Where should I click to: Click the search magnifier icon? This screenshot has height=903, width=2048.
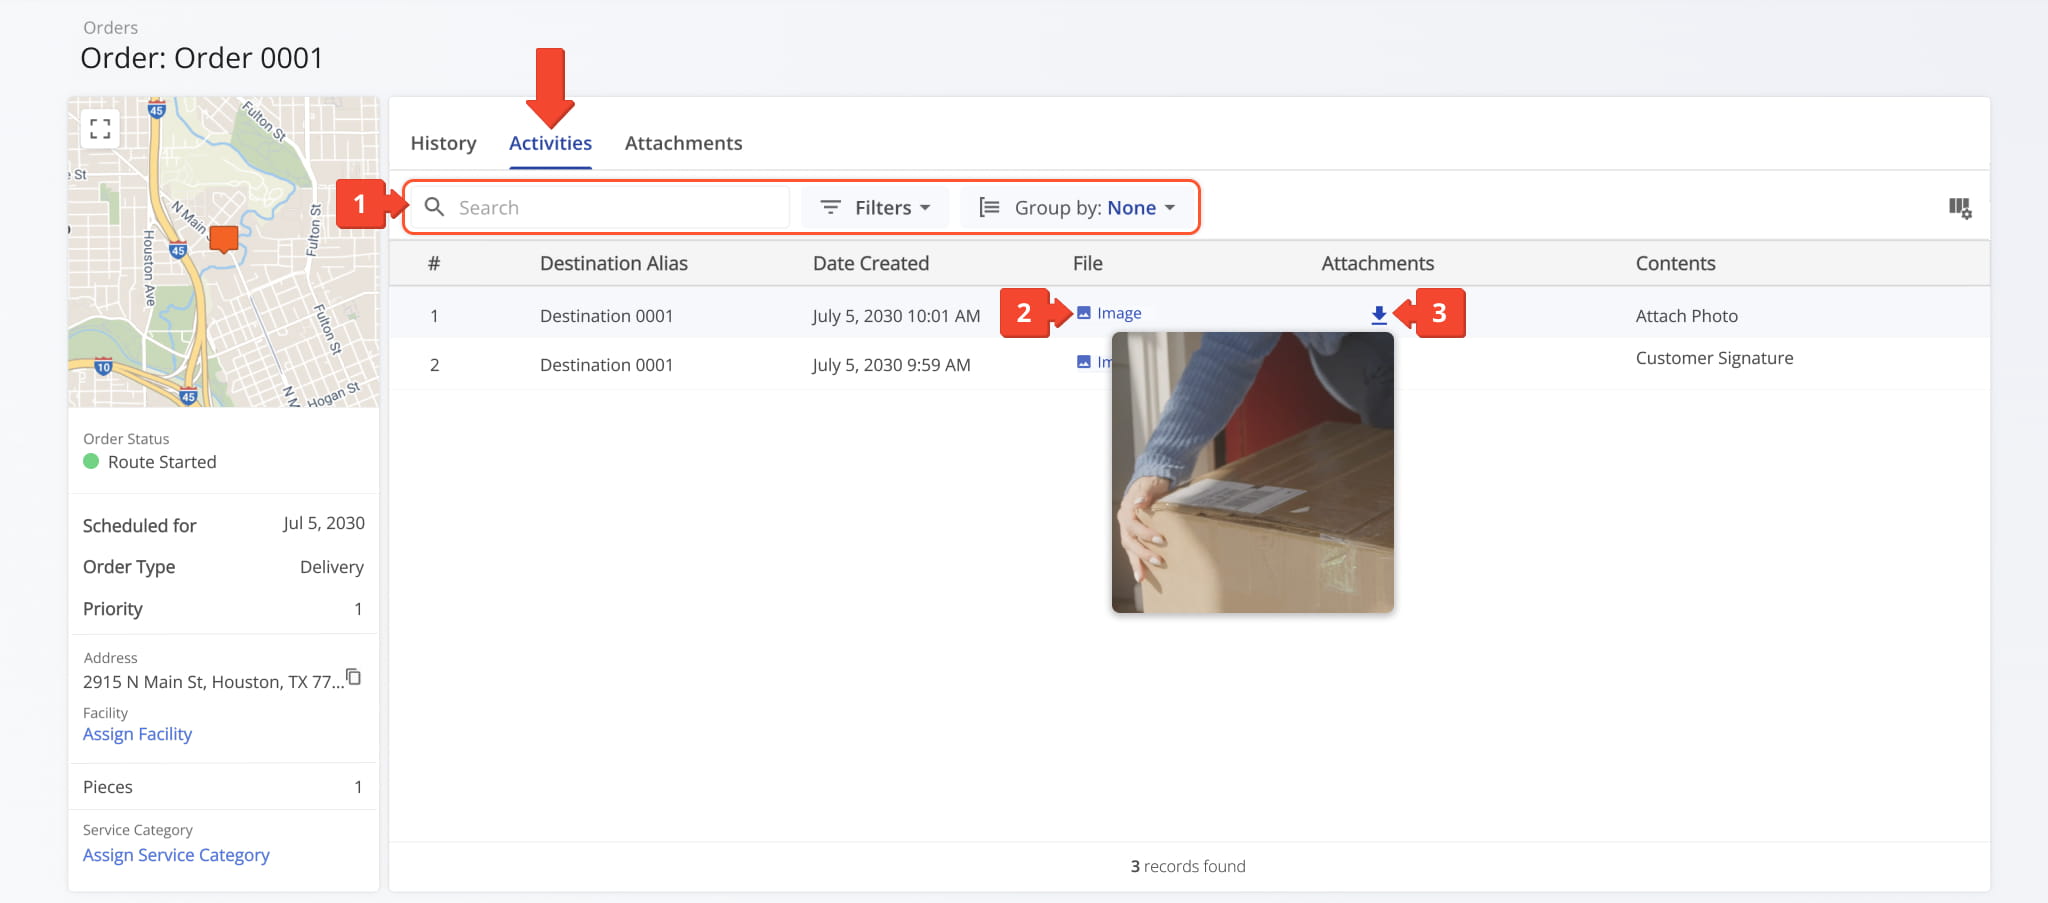[434, 207]
